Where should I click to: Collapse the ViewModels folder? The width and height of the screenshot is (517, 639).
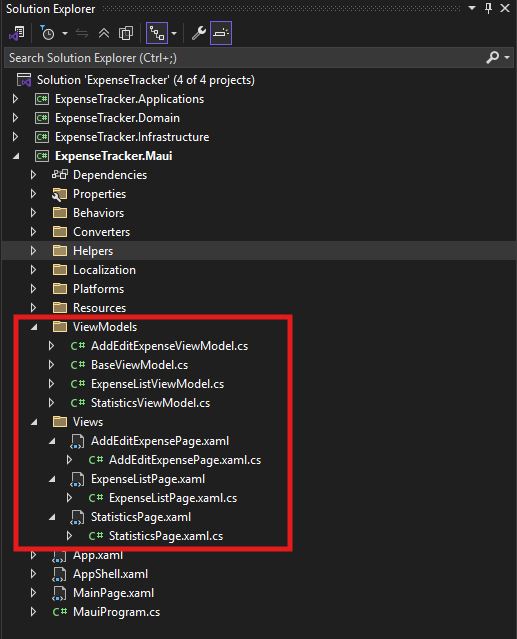click(x=34, y=327)
